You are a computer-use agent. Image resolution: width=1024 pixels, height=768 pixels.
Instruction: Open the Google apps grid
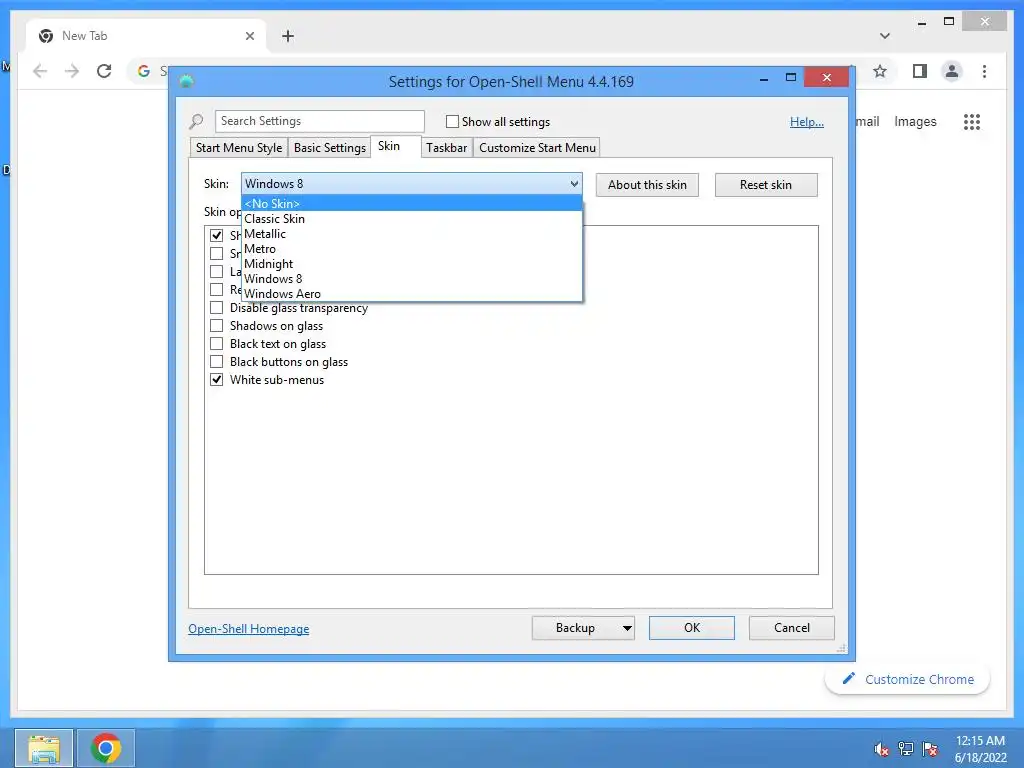point(972,121)
